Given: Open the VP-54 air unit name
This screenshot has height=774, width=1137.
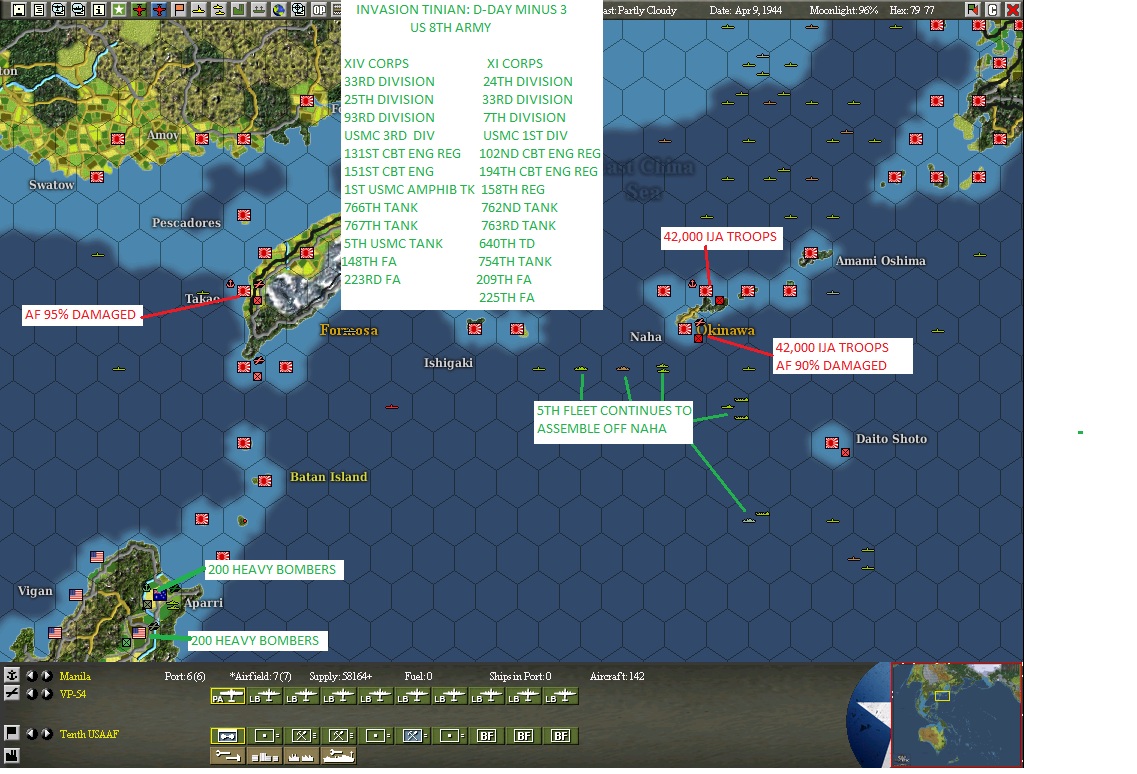Looking at the screenshot, I should pos(73,694).
